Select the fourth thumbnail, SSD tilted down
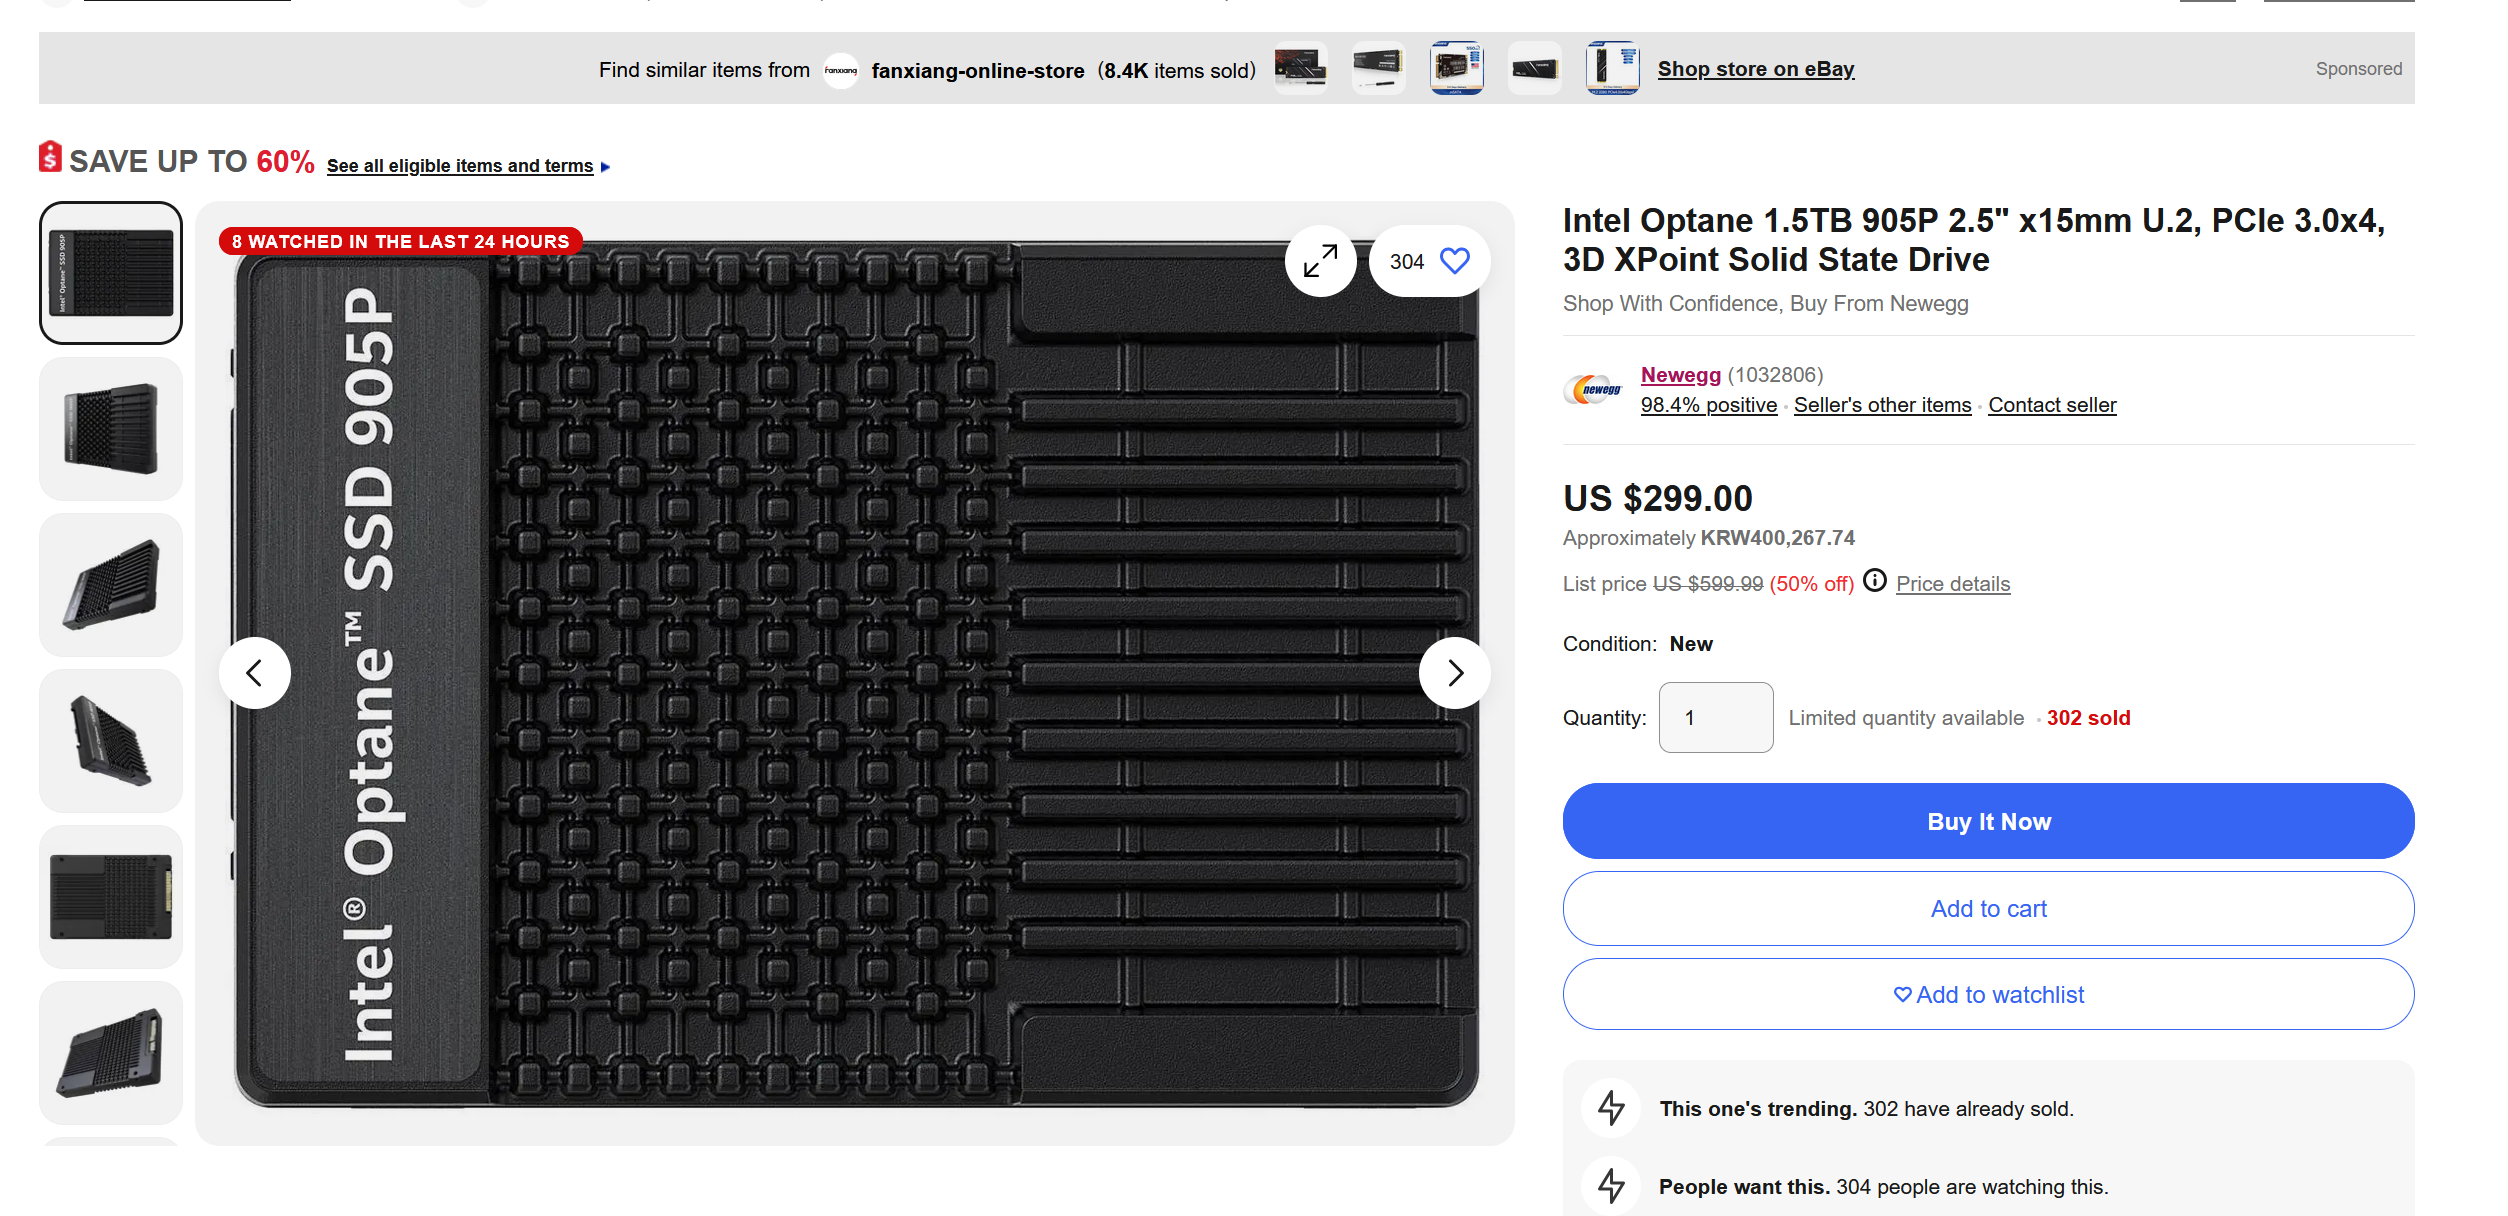Viewport: 2508px width, 1216px height. (111, 741)
